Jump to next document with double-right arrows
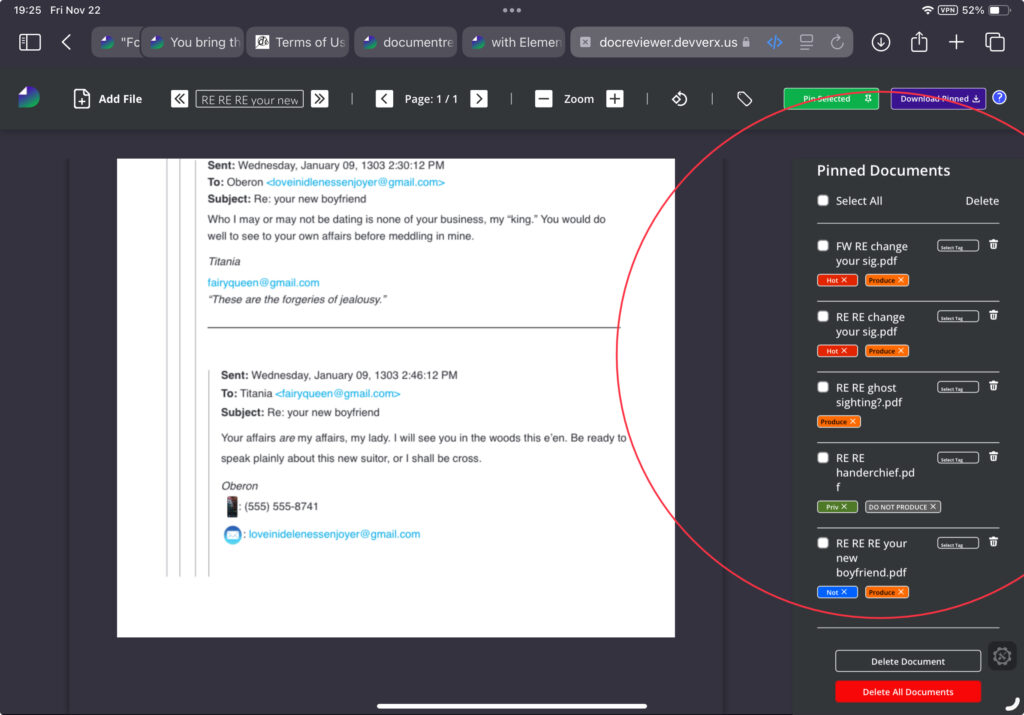Image resolution: width=1024 pixels, height=715 pixels. (319, 99)
